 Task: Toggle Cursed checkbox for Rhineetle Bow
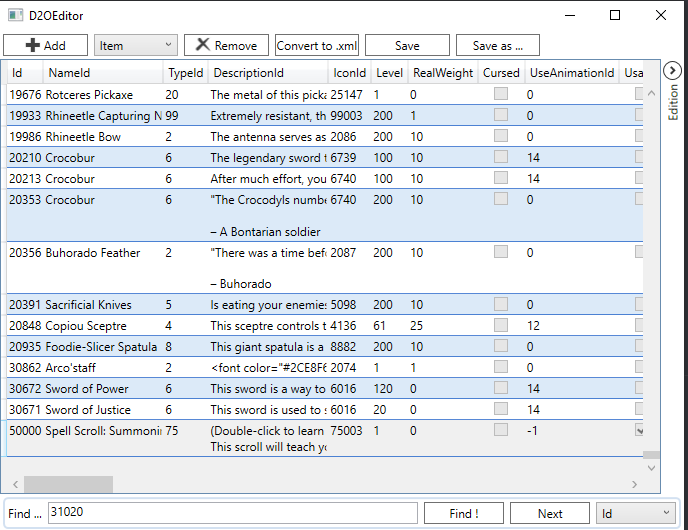[x=501, y=136]
